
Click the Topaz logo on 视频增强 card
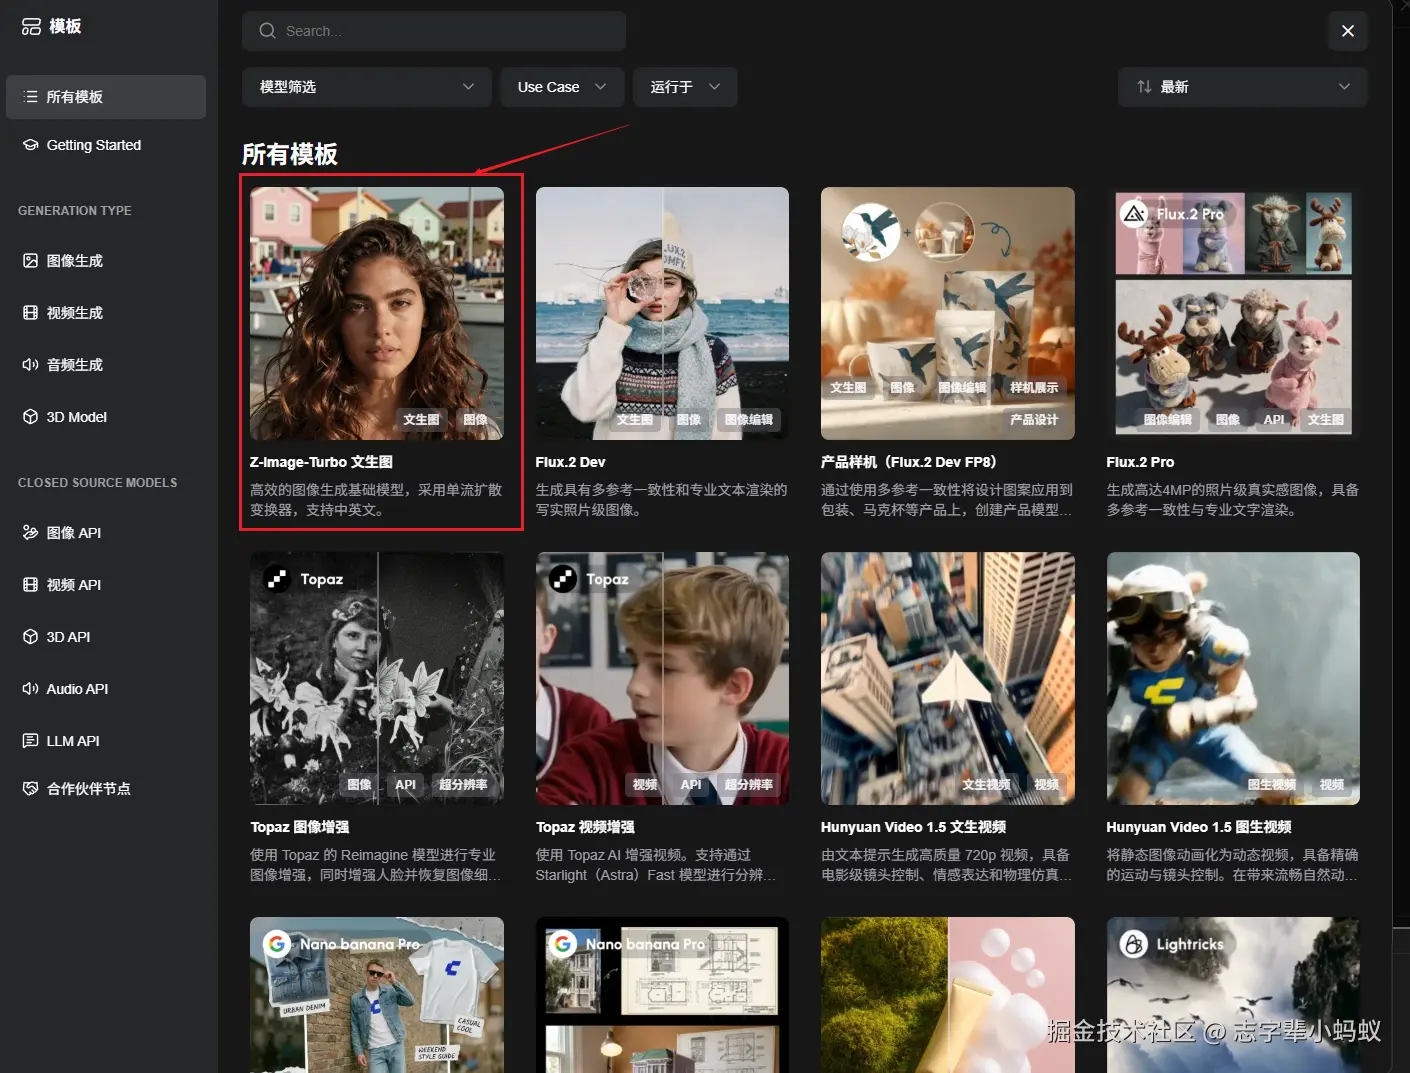click(x=563, y=579)
